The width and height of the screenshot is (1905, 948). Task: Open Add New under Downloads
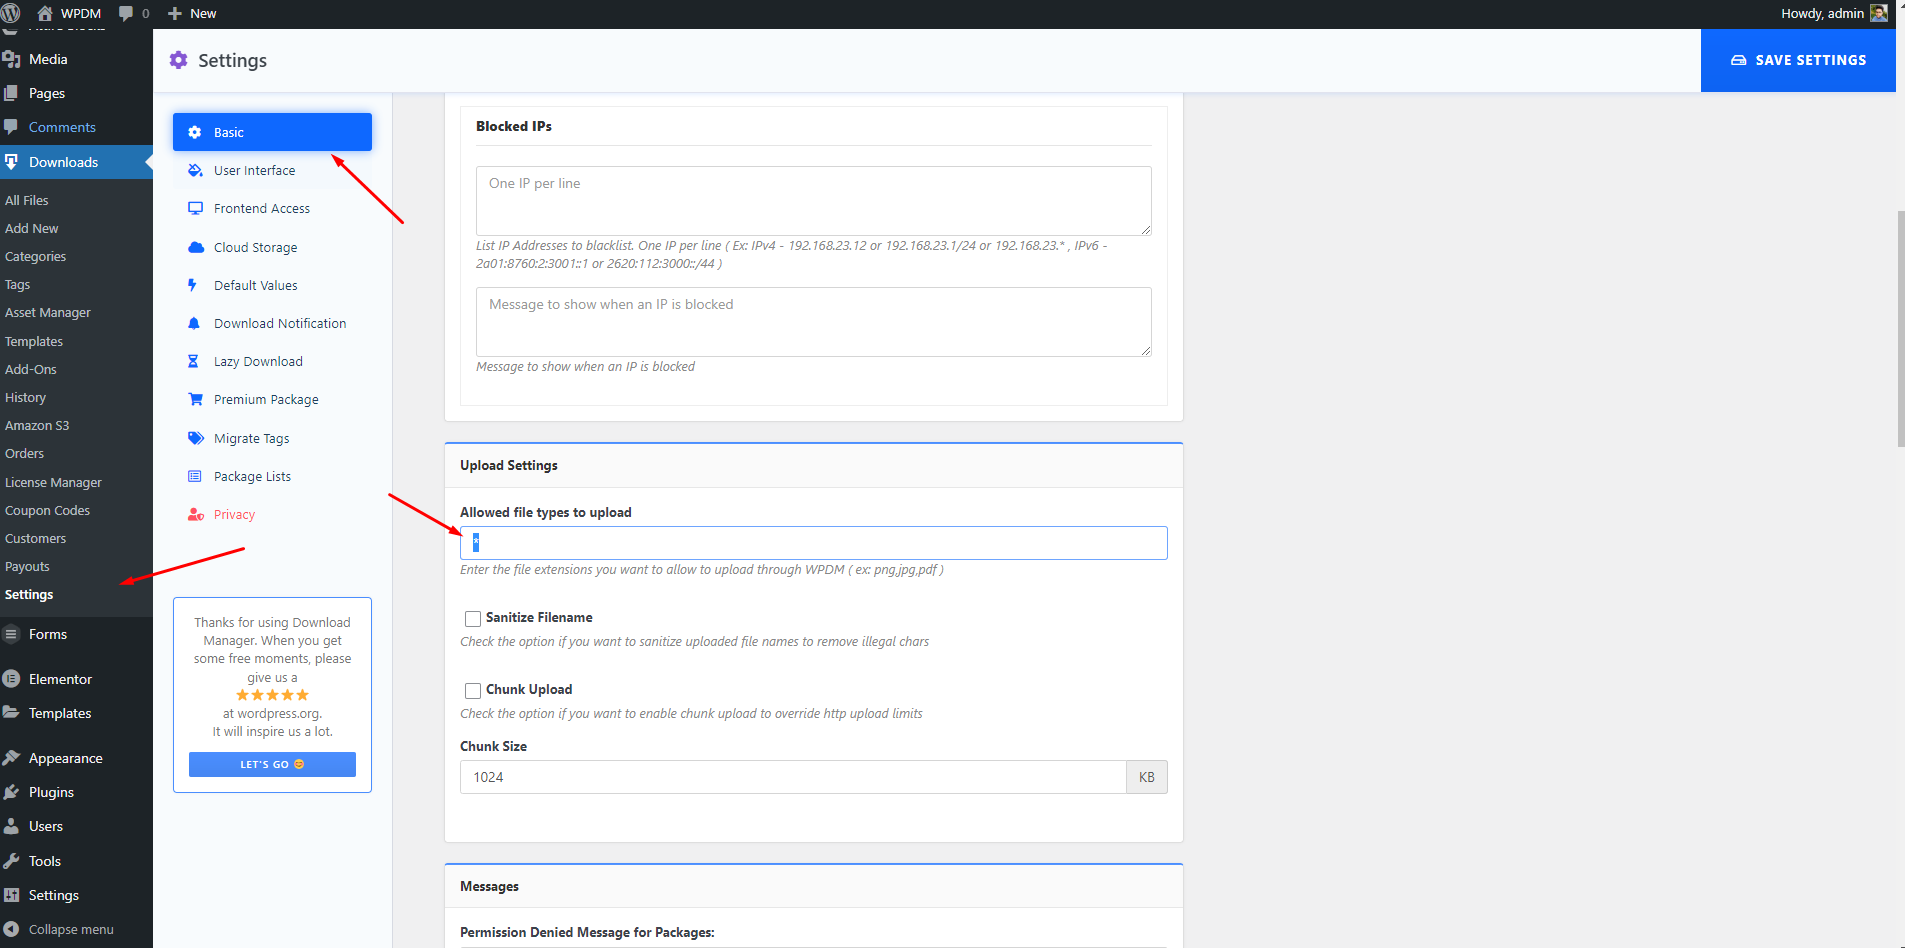[x=32, y=228]
